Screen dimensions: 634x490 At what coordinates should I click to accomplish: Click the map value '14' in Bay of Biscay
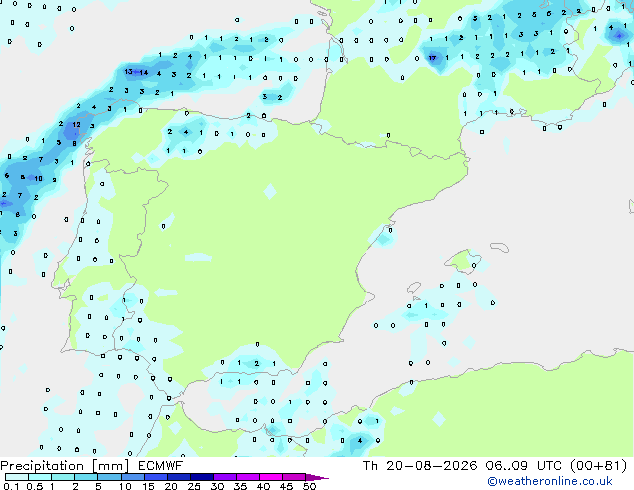pos(144,73)
